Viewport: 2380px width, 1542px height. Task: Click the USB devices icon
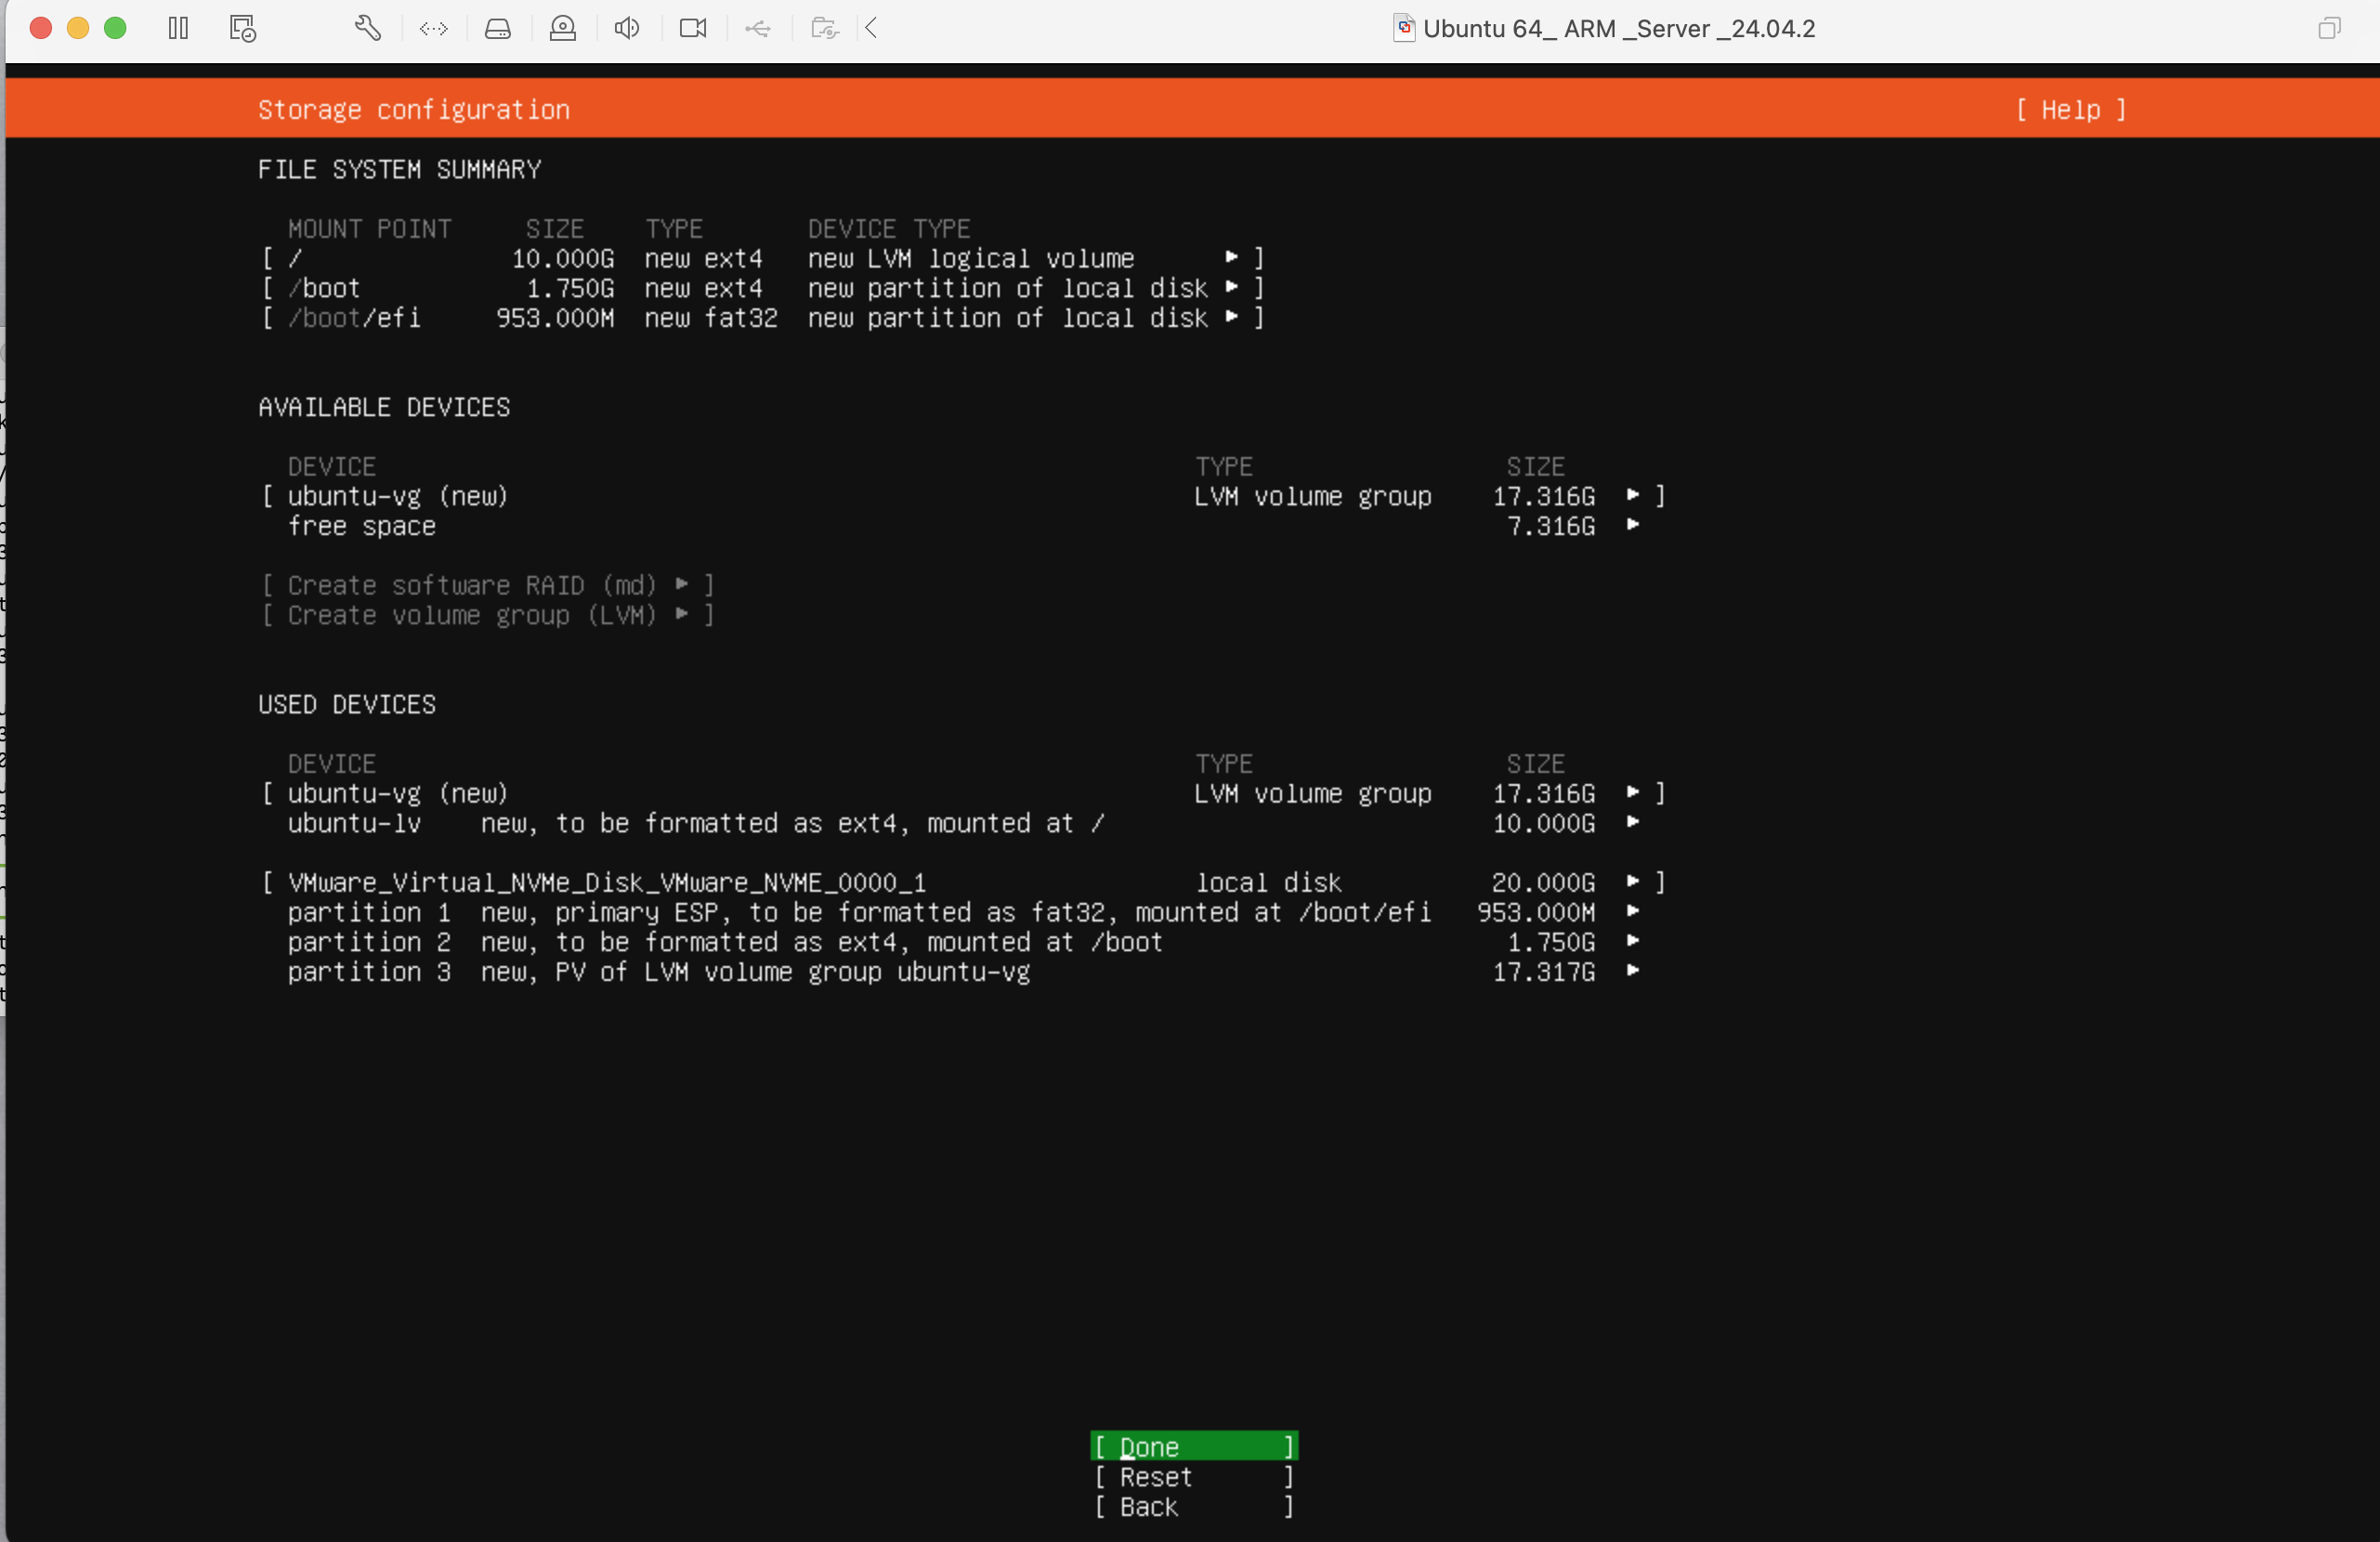(758, 28)
